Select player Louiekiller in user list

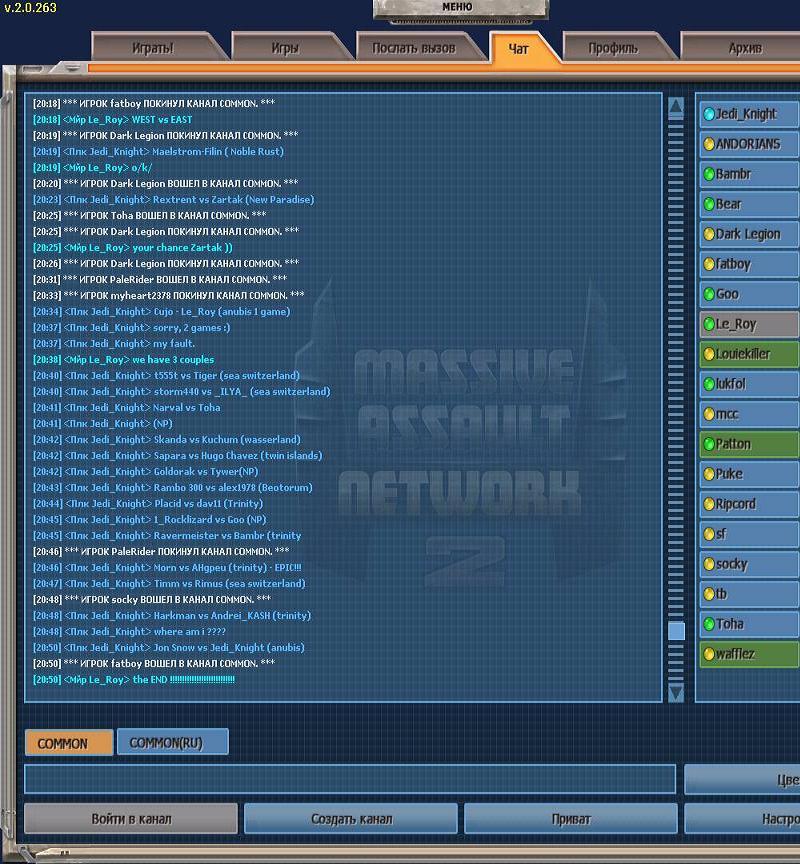[749, 354]
